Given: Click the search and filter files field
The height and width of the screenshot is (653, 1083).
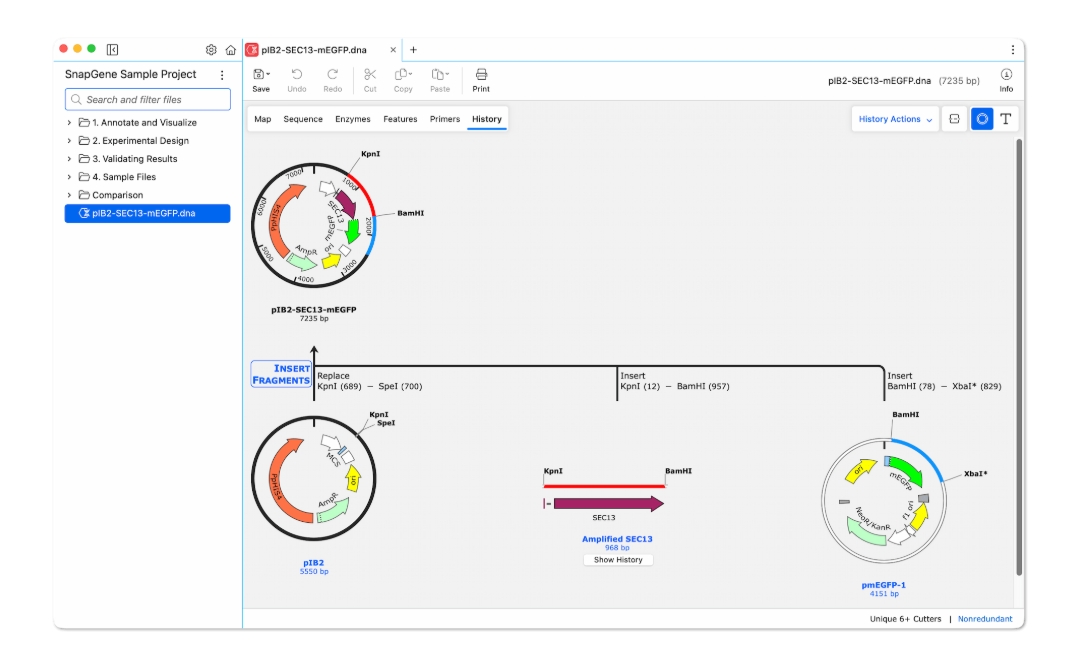Looking at the screenshot, I should coord(148,100).
